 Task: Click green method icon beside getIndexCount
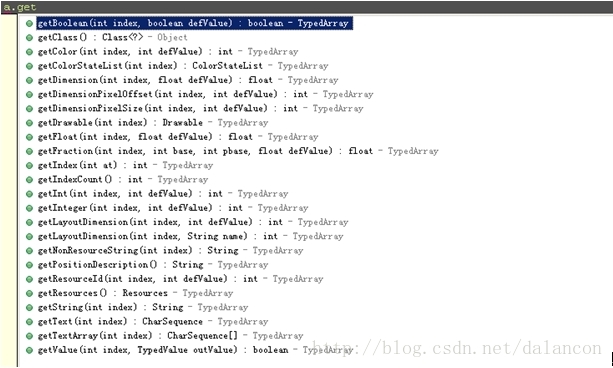(29, 180)
